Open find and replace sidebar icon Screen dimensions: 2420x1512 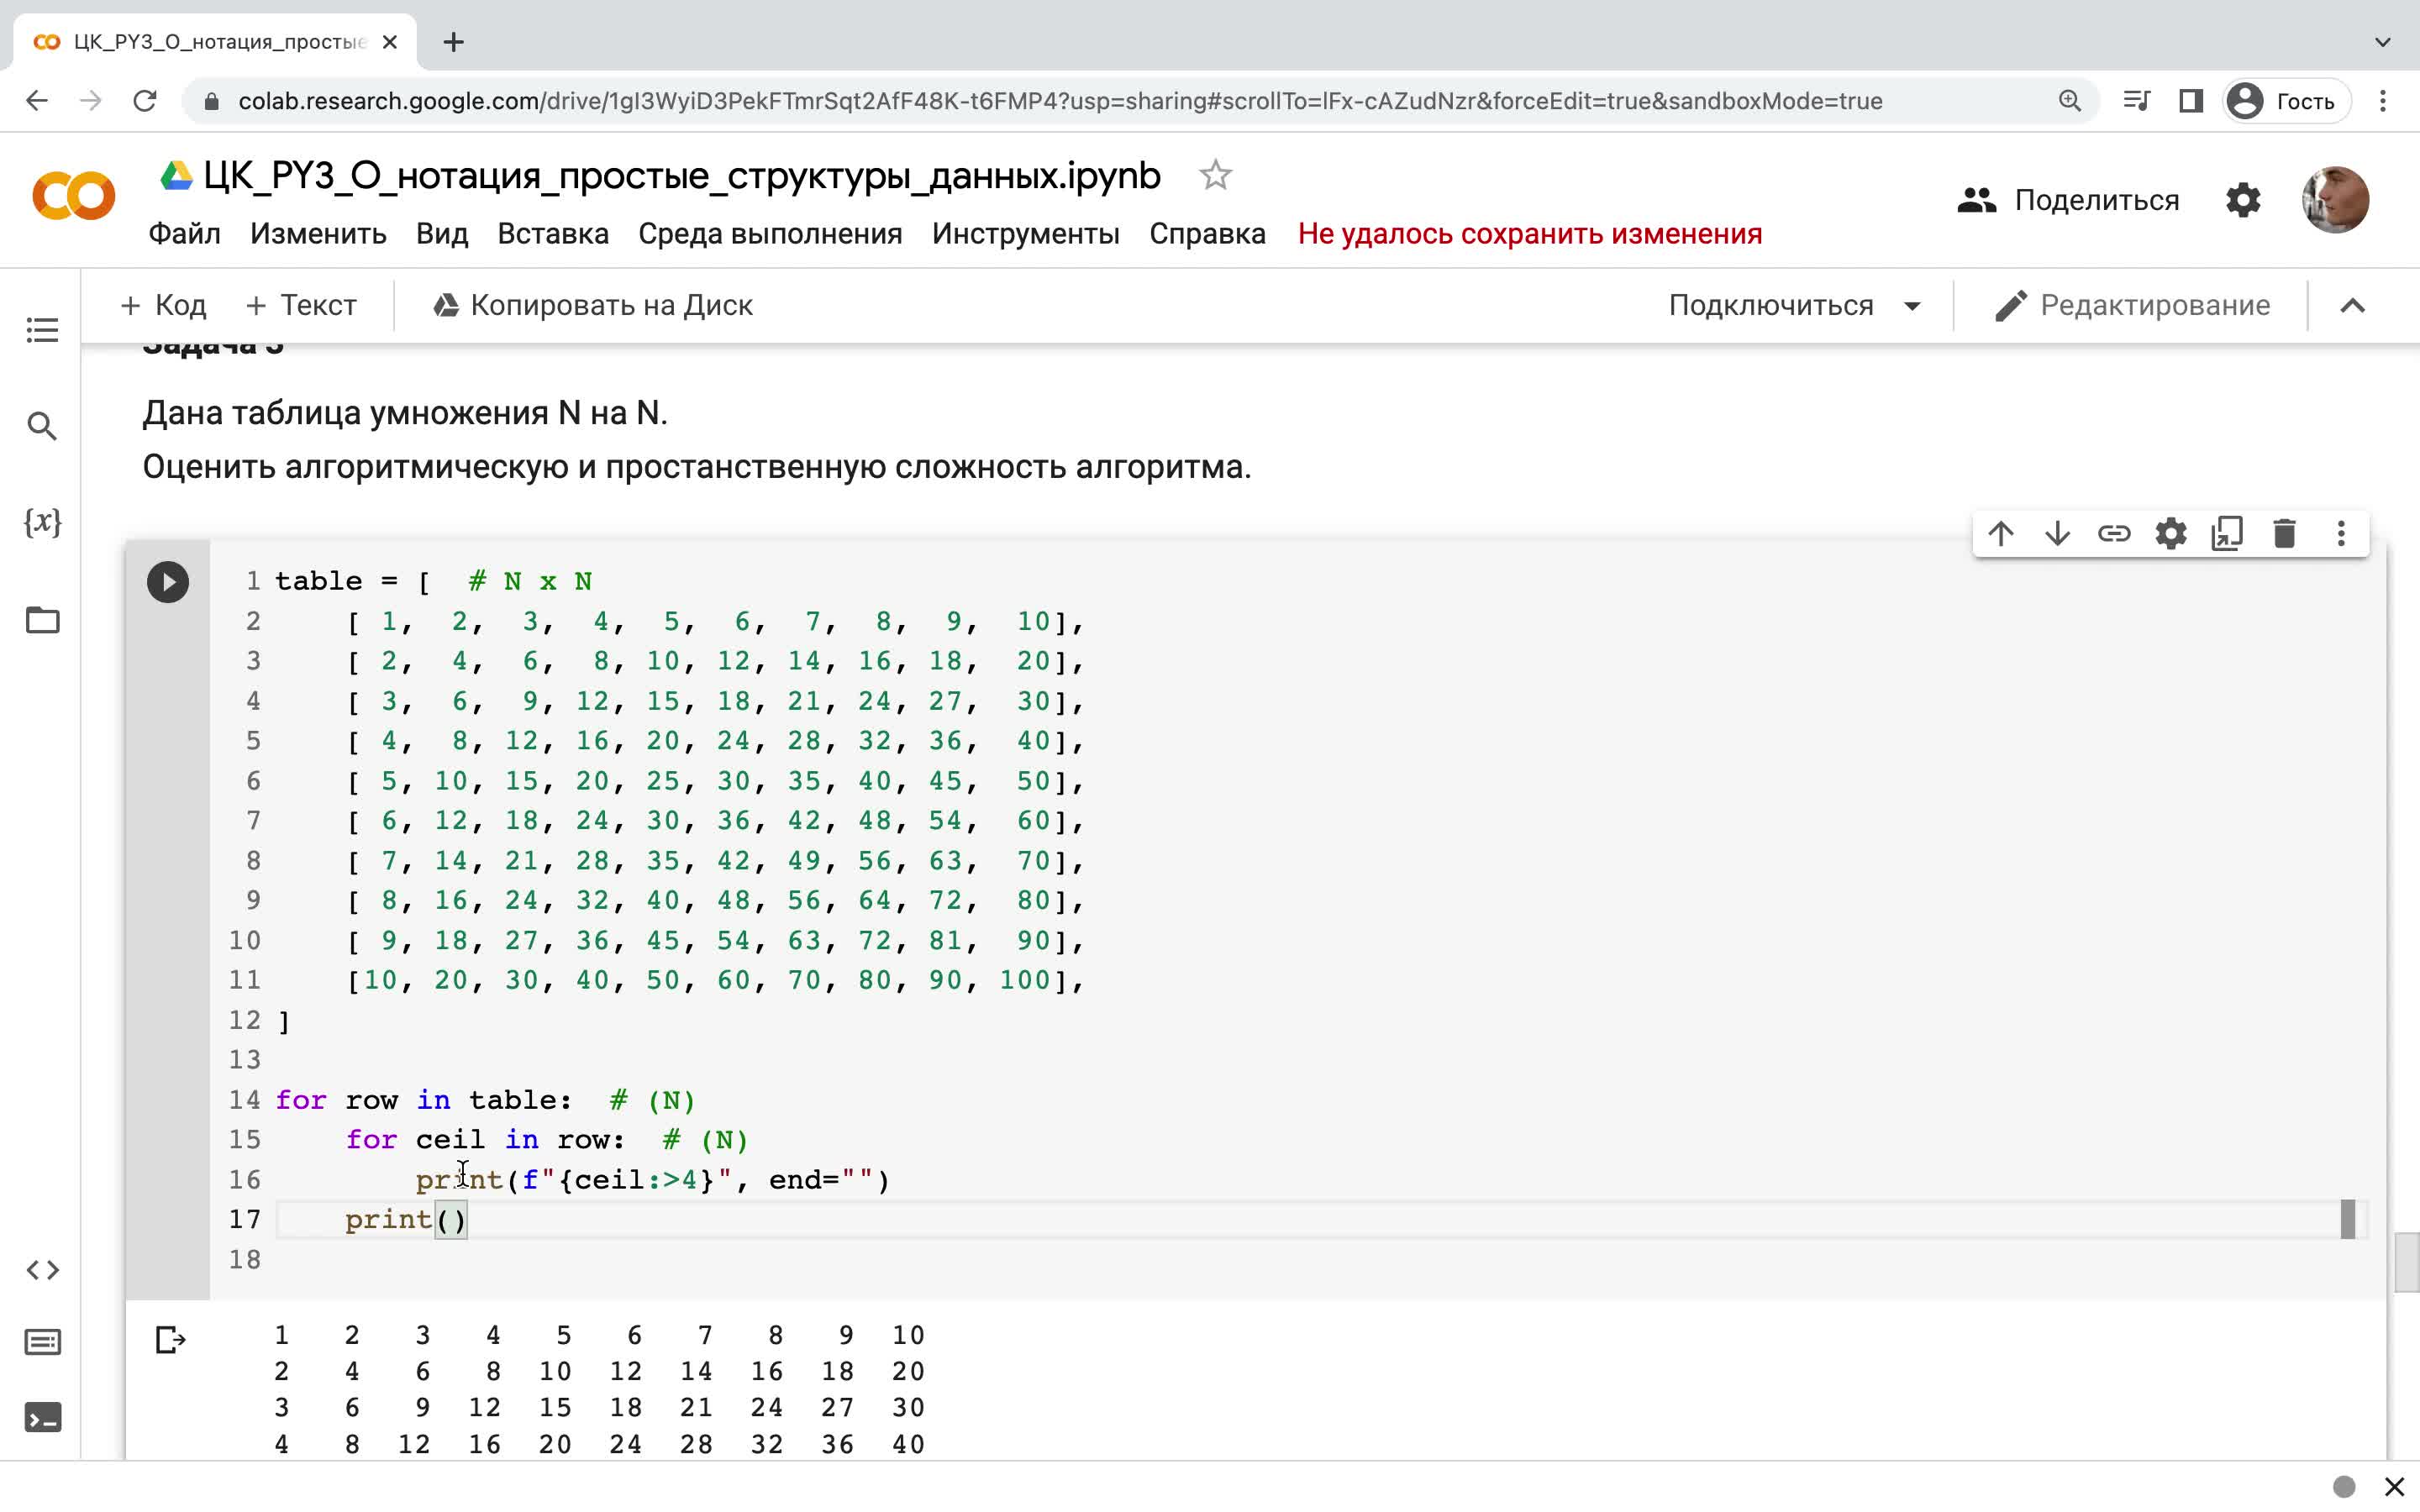[42, 427]
